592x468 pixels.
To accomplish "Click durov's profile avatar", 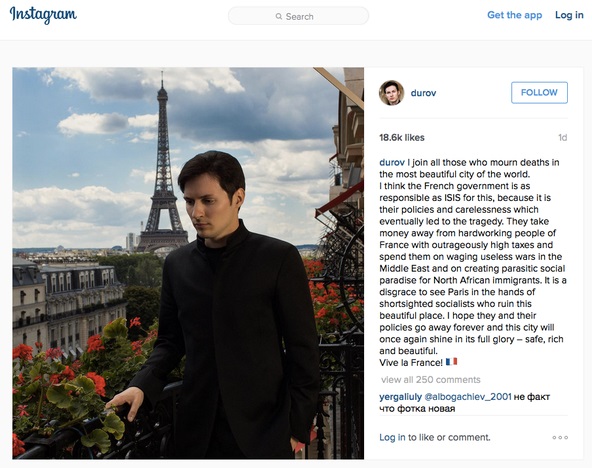I will tap(391, 93).
